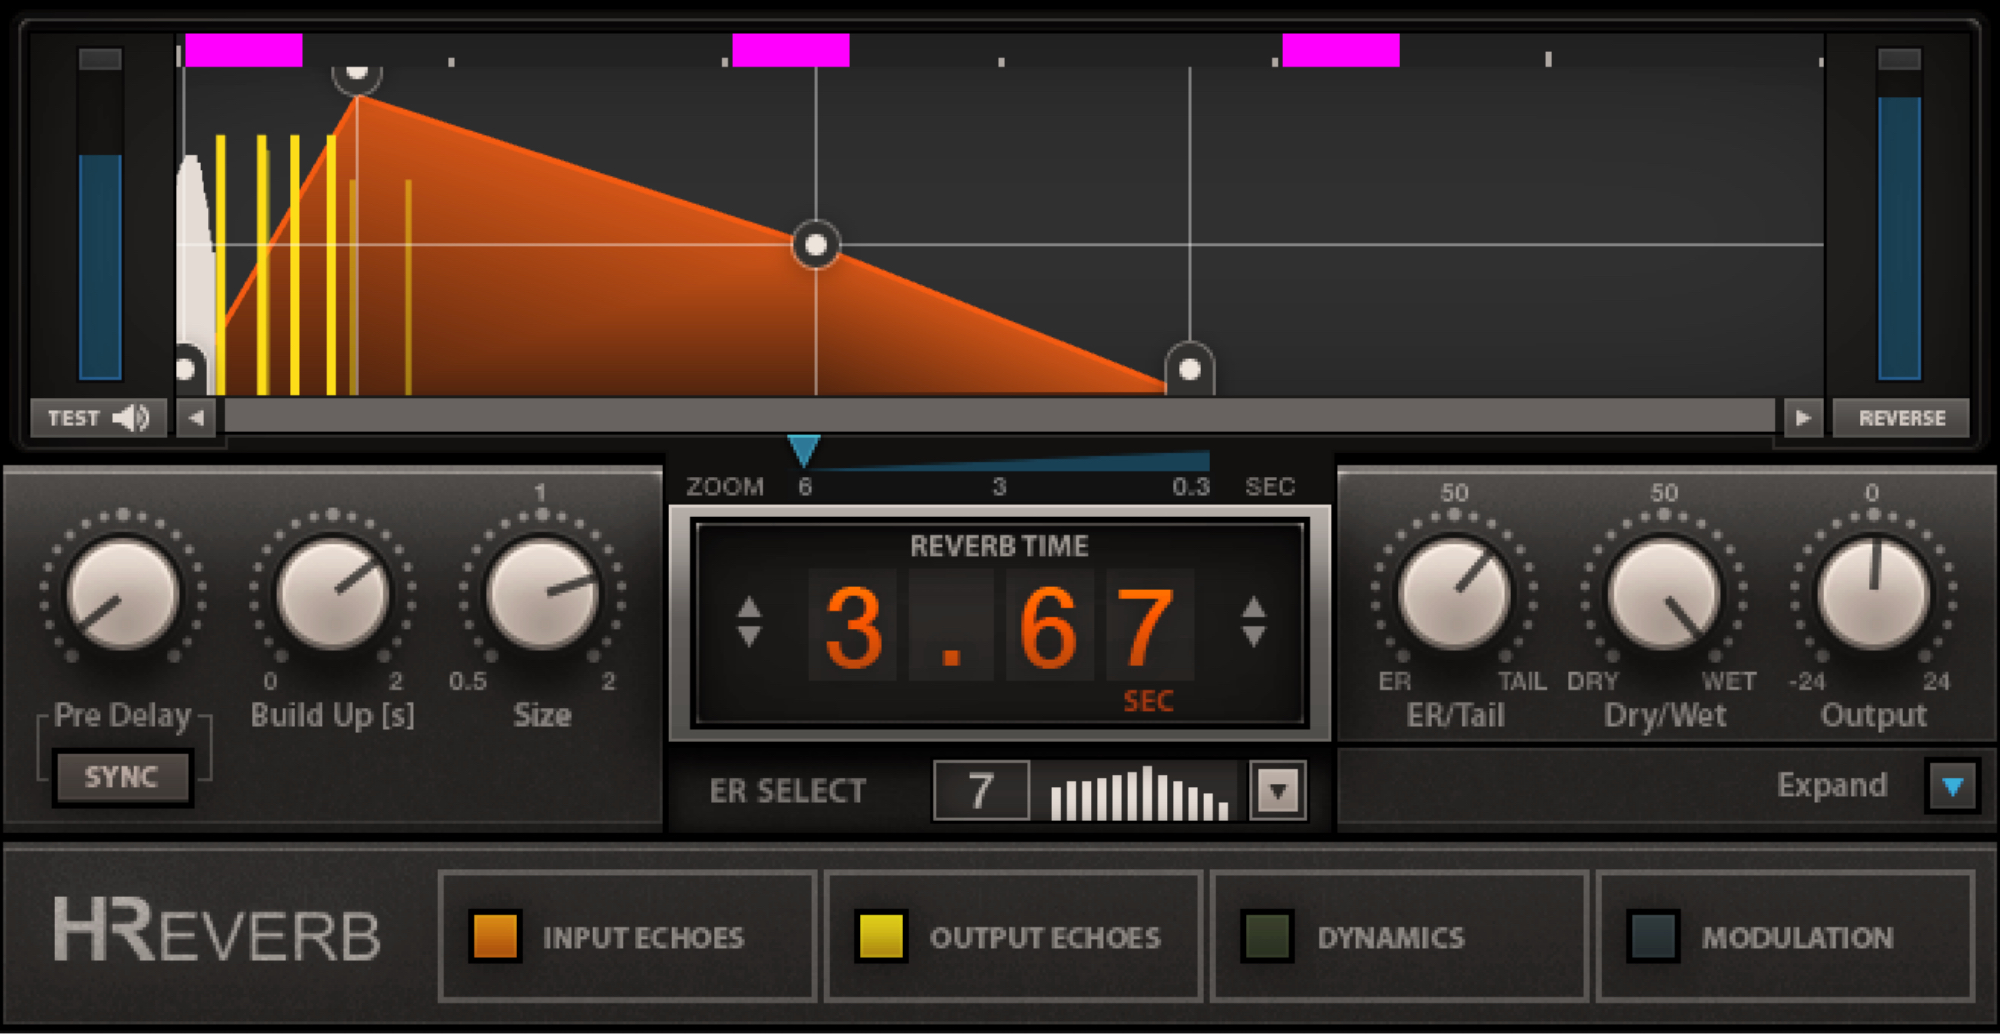The height and width of the screenshot is (1034, 2000).
Task: Click the right scroll arrow below the graph
Action: pyautogui.click(x=1802, y=418)
